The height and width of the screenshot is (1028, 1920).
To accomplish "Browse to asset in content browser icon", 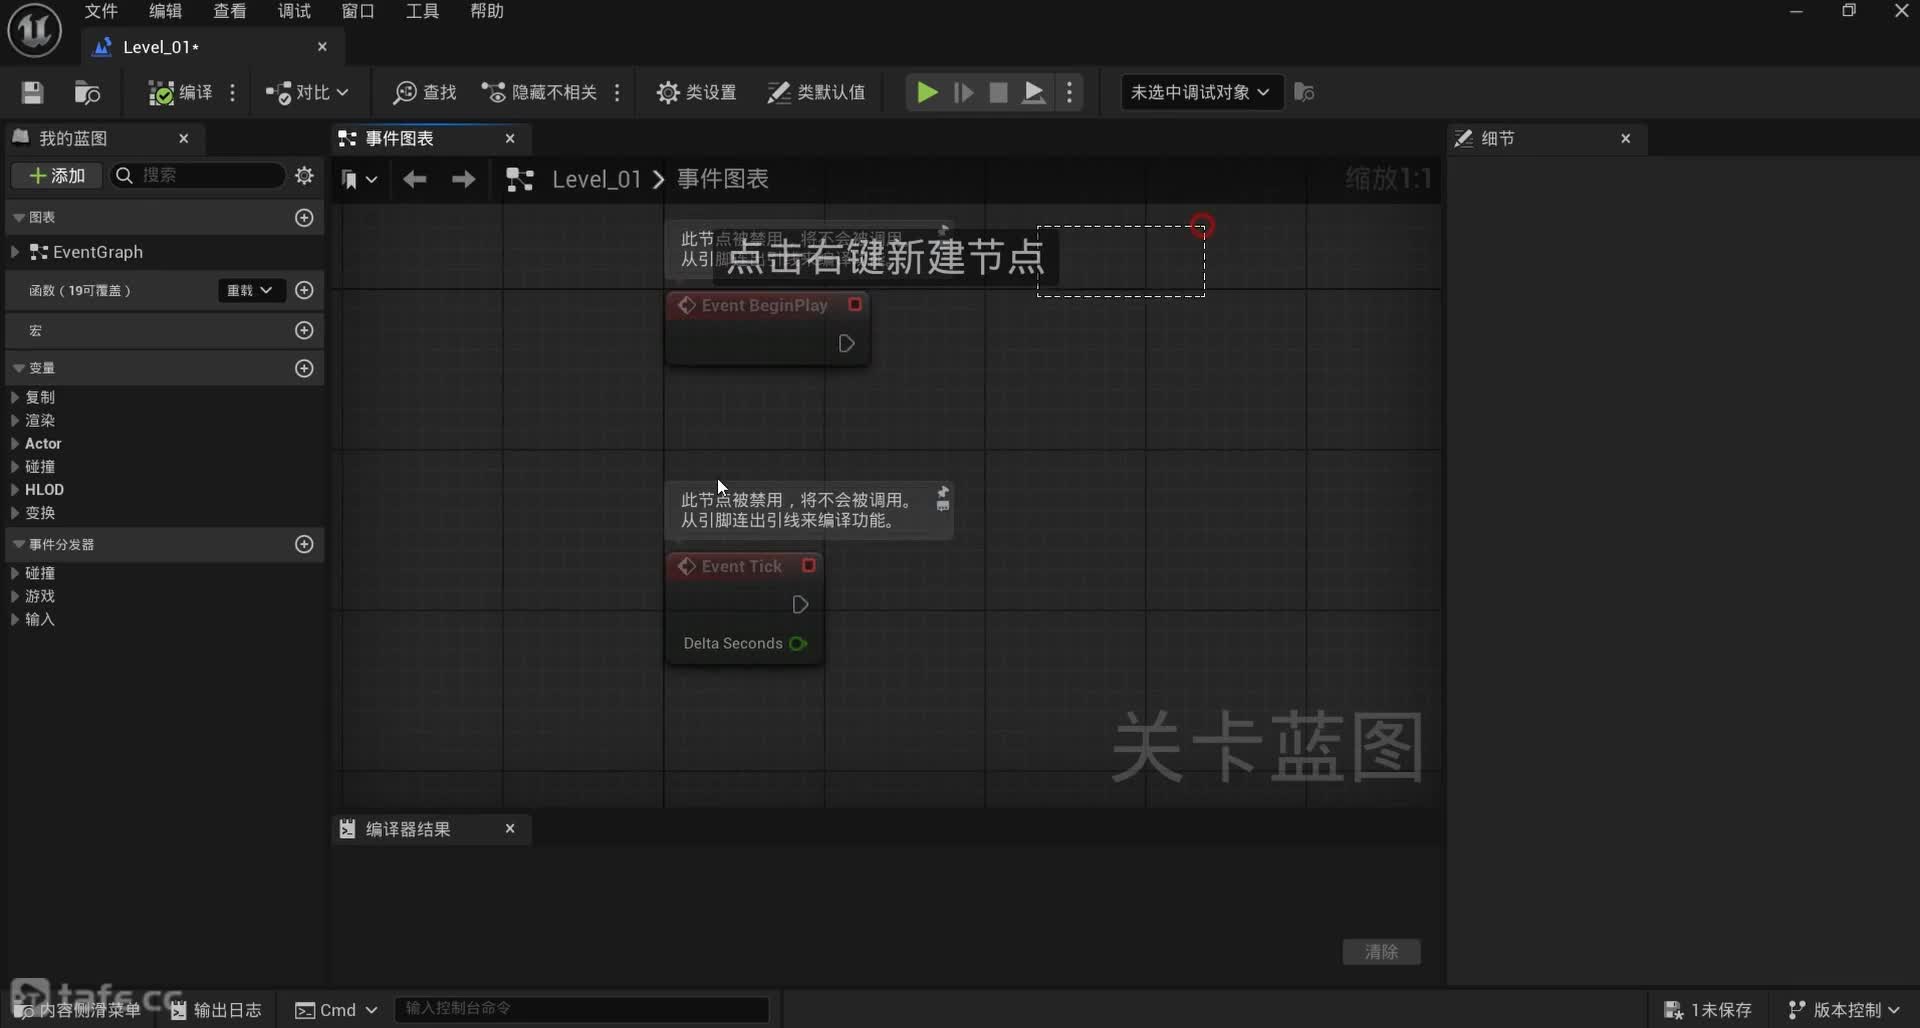I will [87, 93].
